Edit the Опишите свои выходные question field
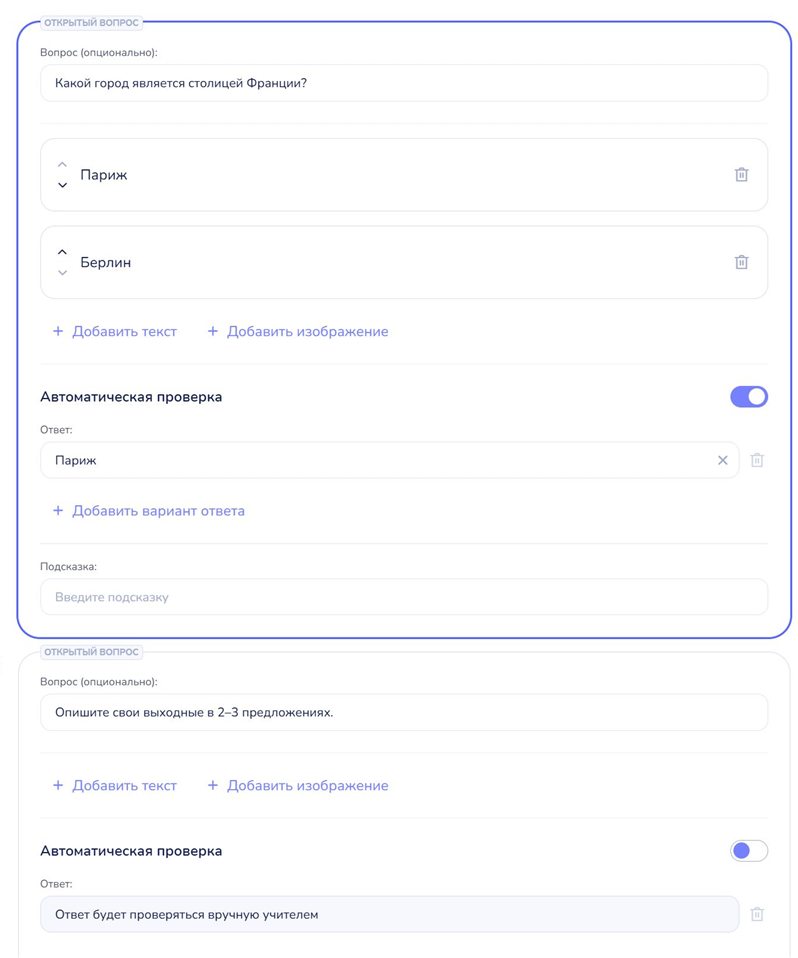 404,712
